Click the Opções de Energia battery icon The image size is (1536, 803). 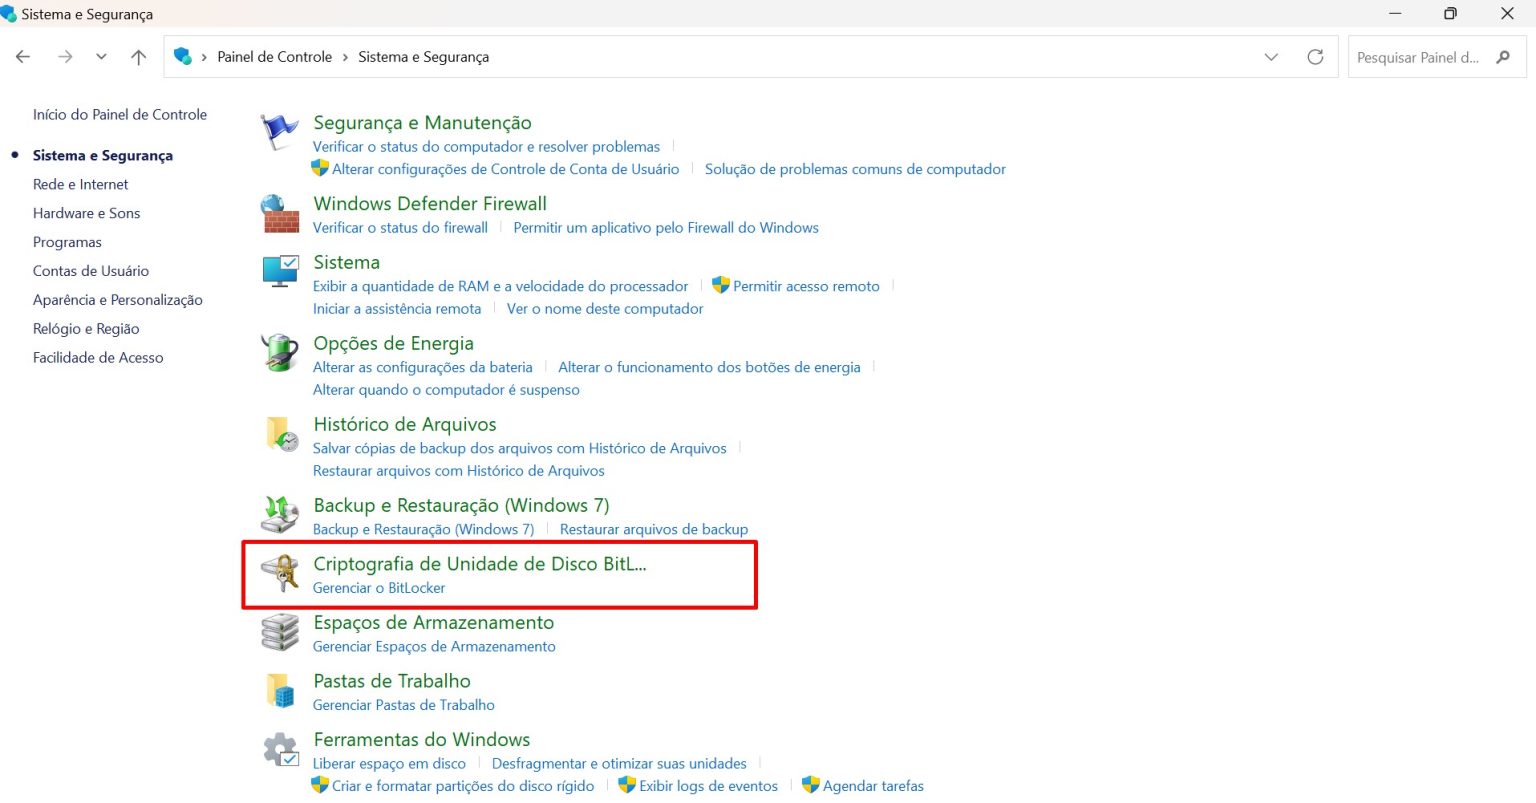click(280, 353)
